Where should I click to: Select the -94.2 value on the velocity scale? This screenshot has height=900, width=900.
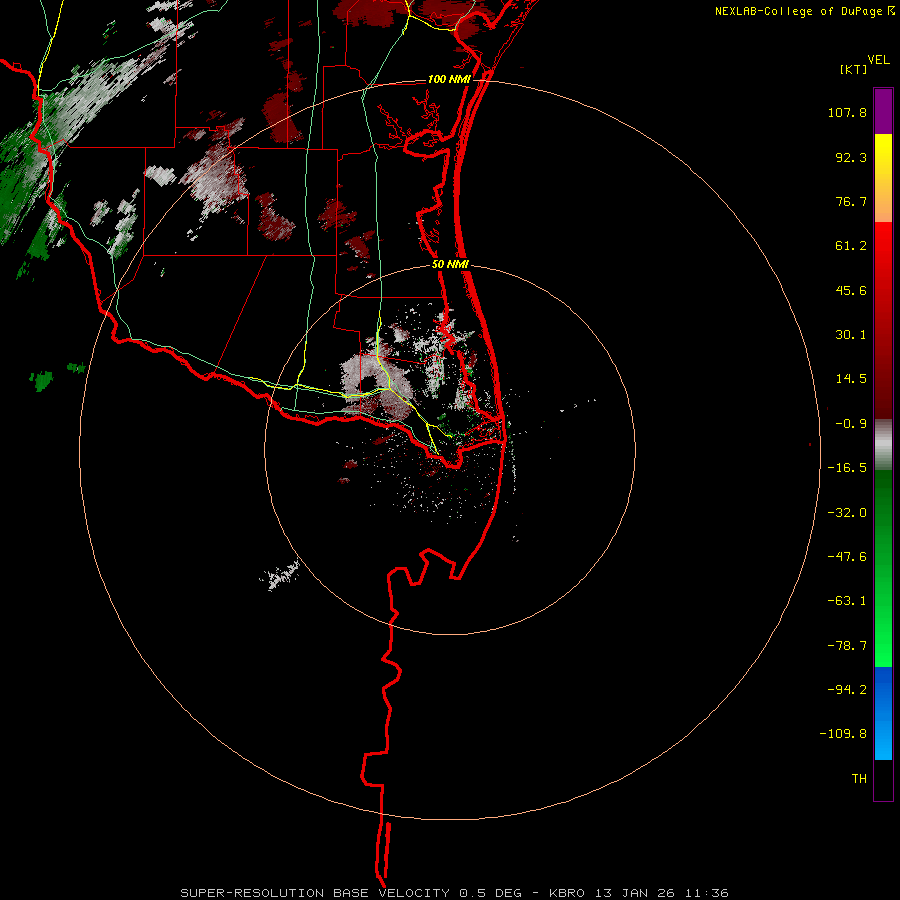click(x=847, y=689)
